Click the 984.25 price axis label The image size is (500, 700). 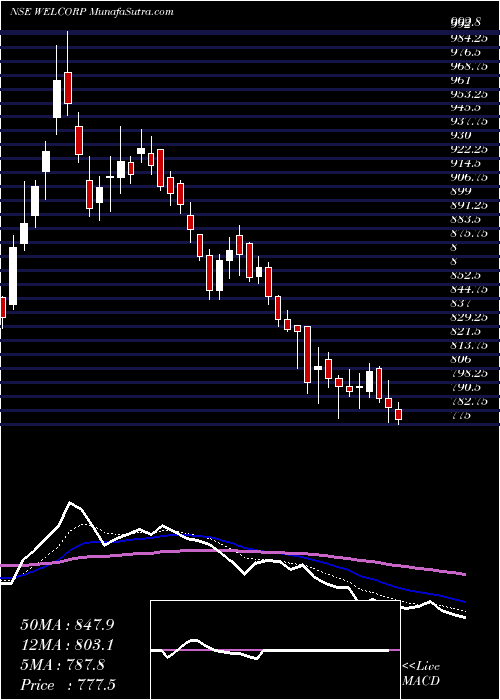[x=469, y=38]
